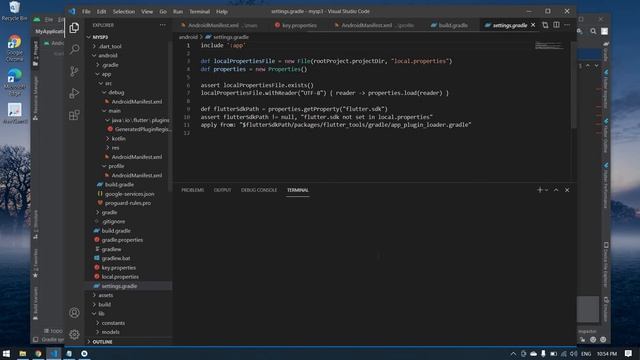640x360 pixels.
Task: Open Chrome from the taskbar
Action: [x=38, y=353]
